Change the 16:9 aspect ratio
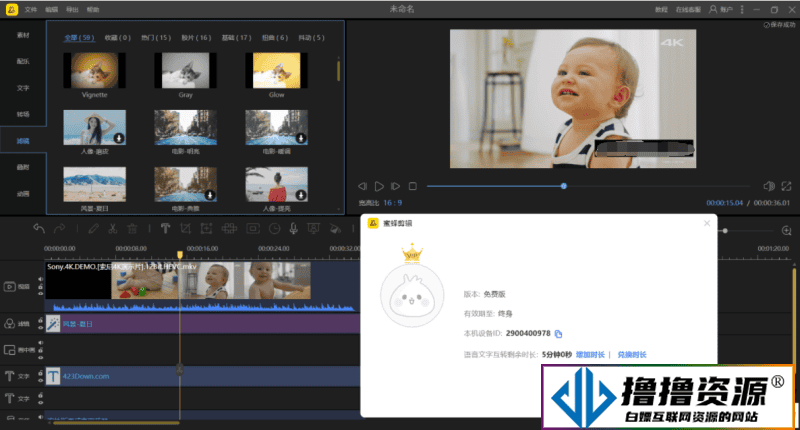The width and height of the screenshot is (800, 430). [392, 203]
